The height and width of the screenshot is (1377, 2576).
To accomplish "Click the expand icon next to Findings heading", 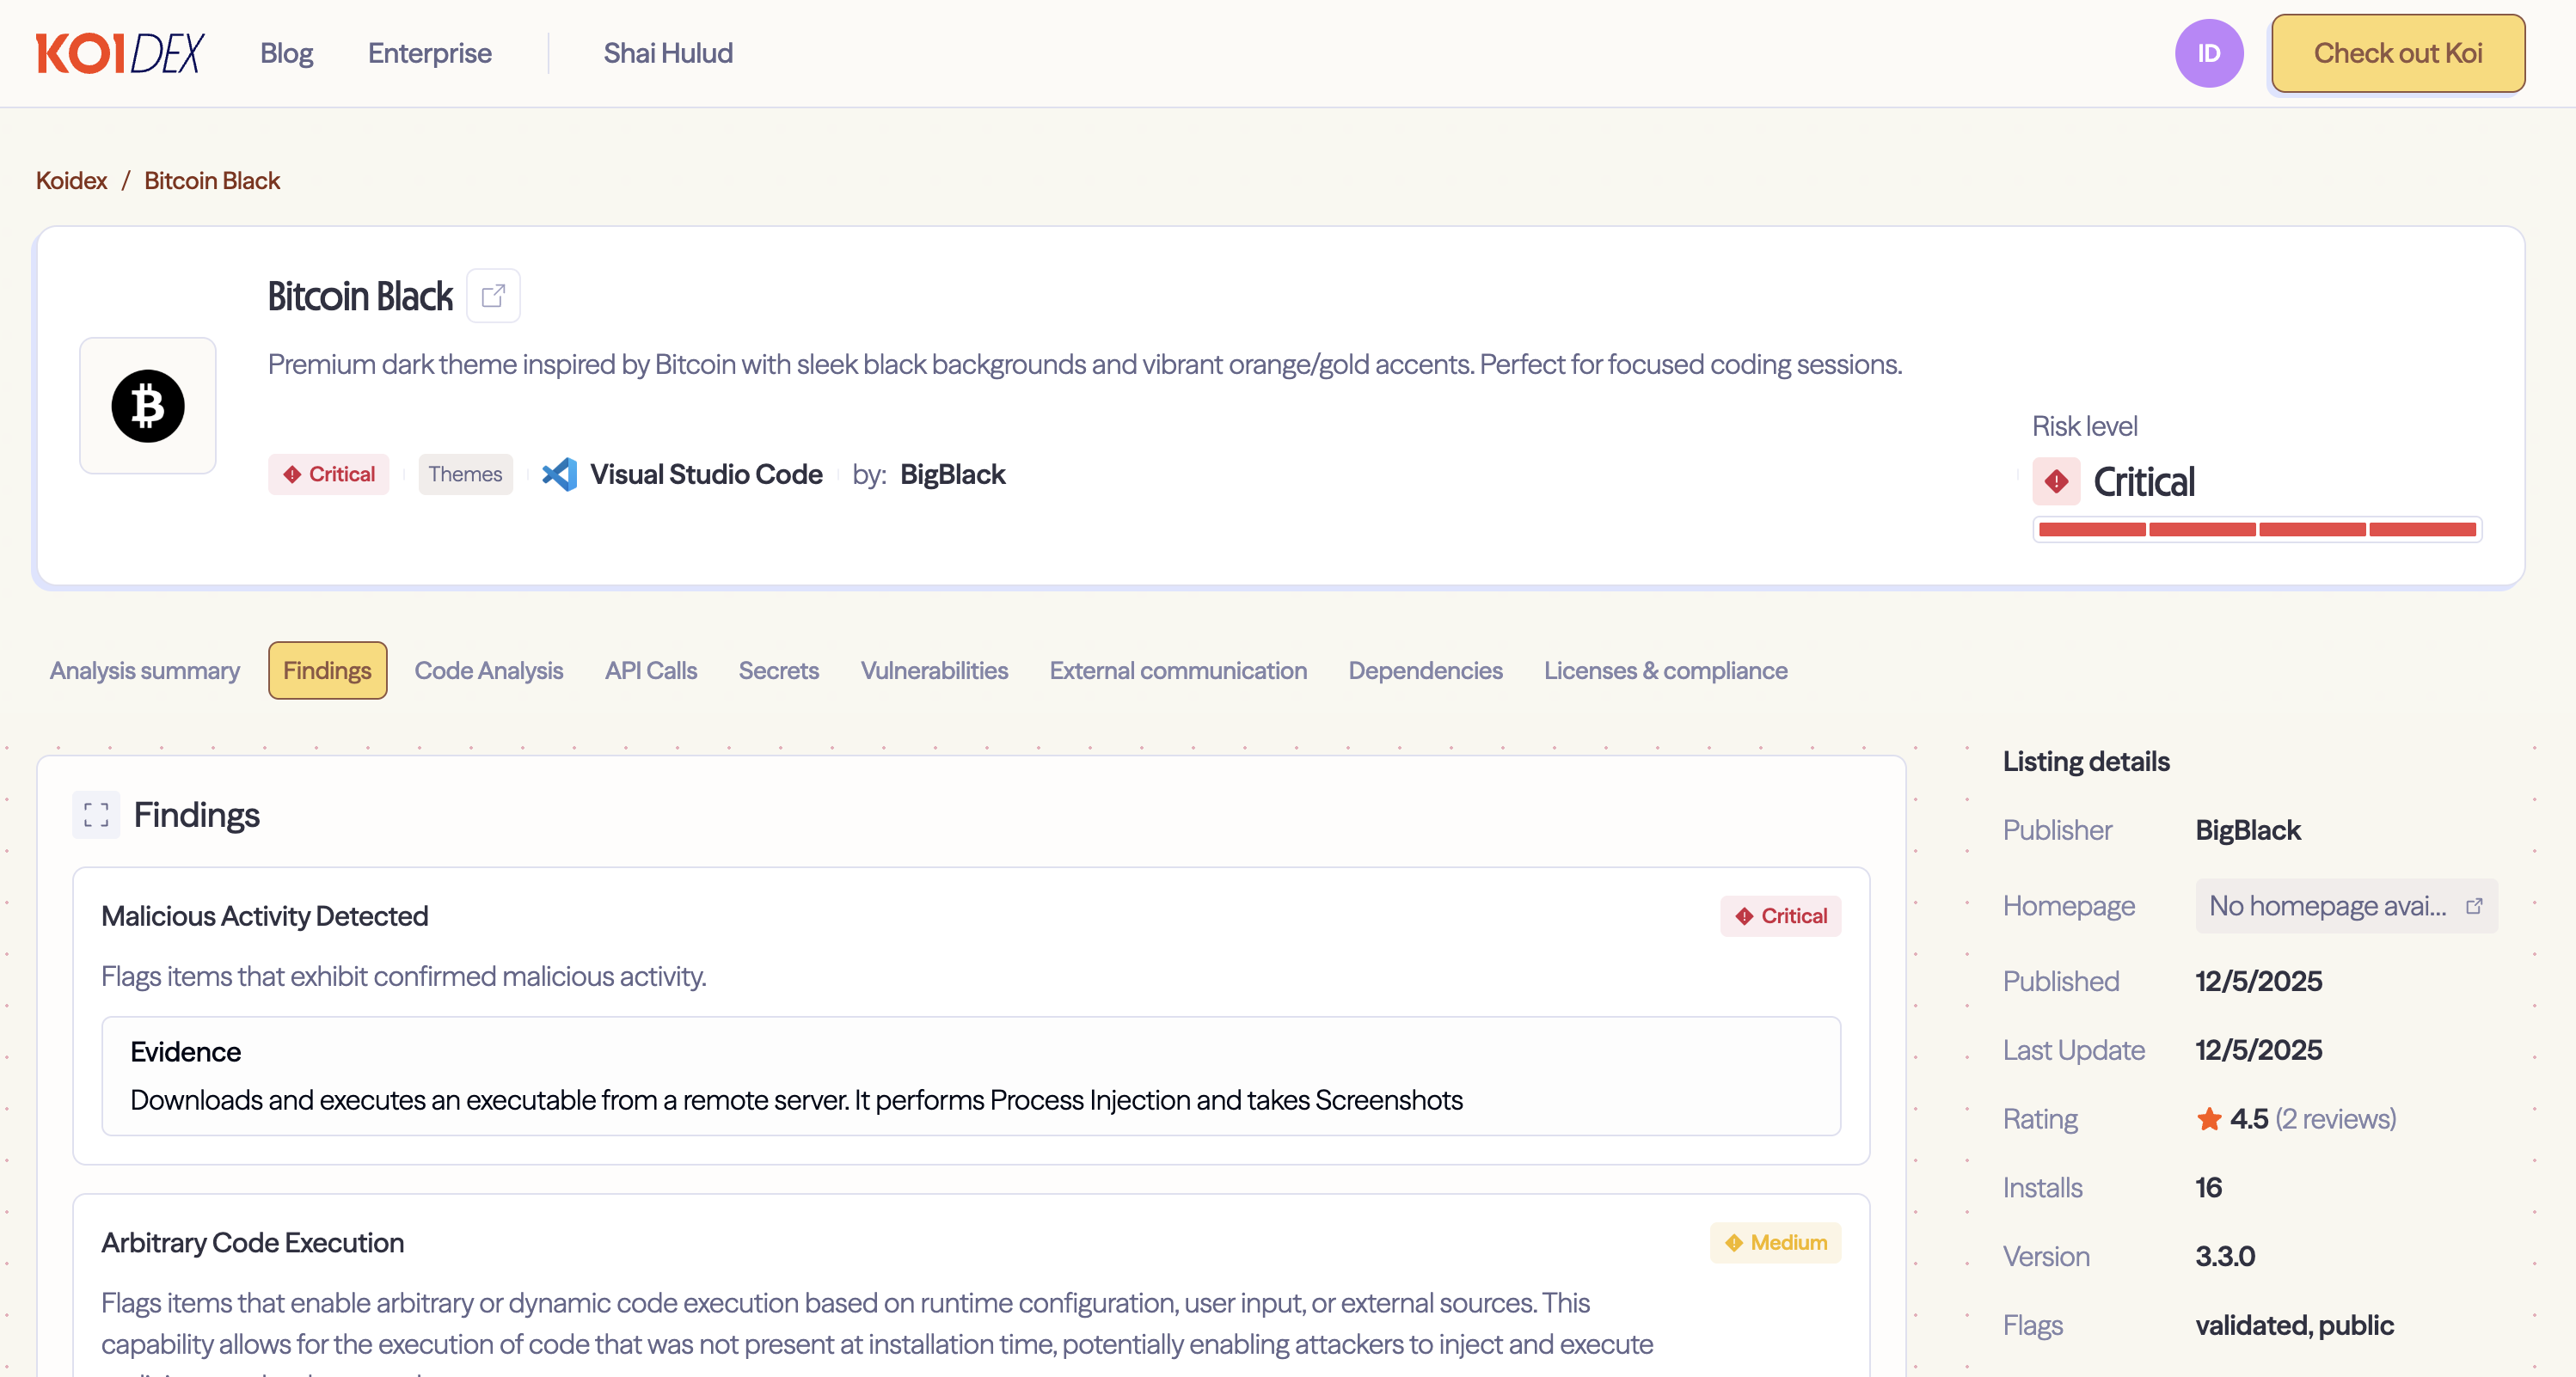I will 96,815.
